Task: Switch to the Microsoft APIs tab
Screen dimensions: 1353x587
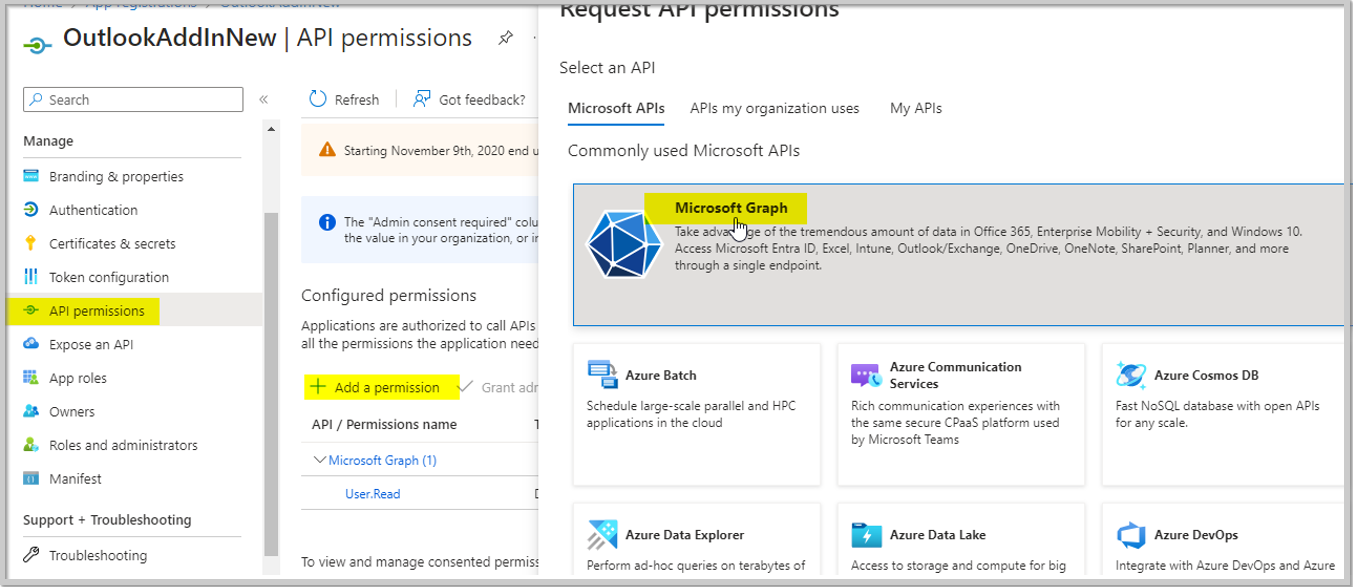Action: 616,108
